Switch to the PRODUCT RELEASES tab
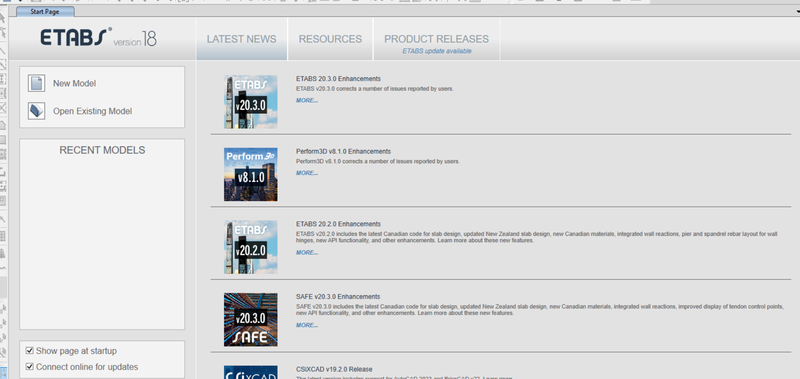This screenshot has height=379, width=800. 436,39
